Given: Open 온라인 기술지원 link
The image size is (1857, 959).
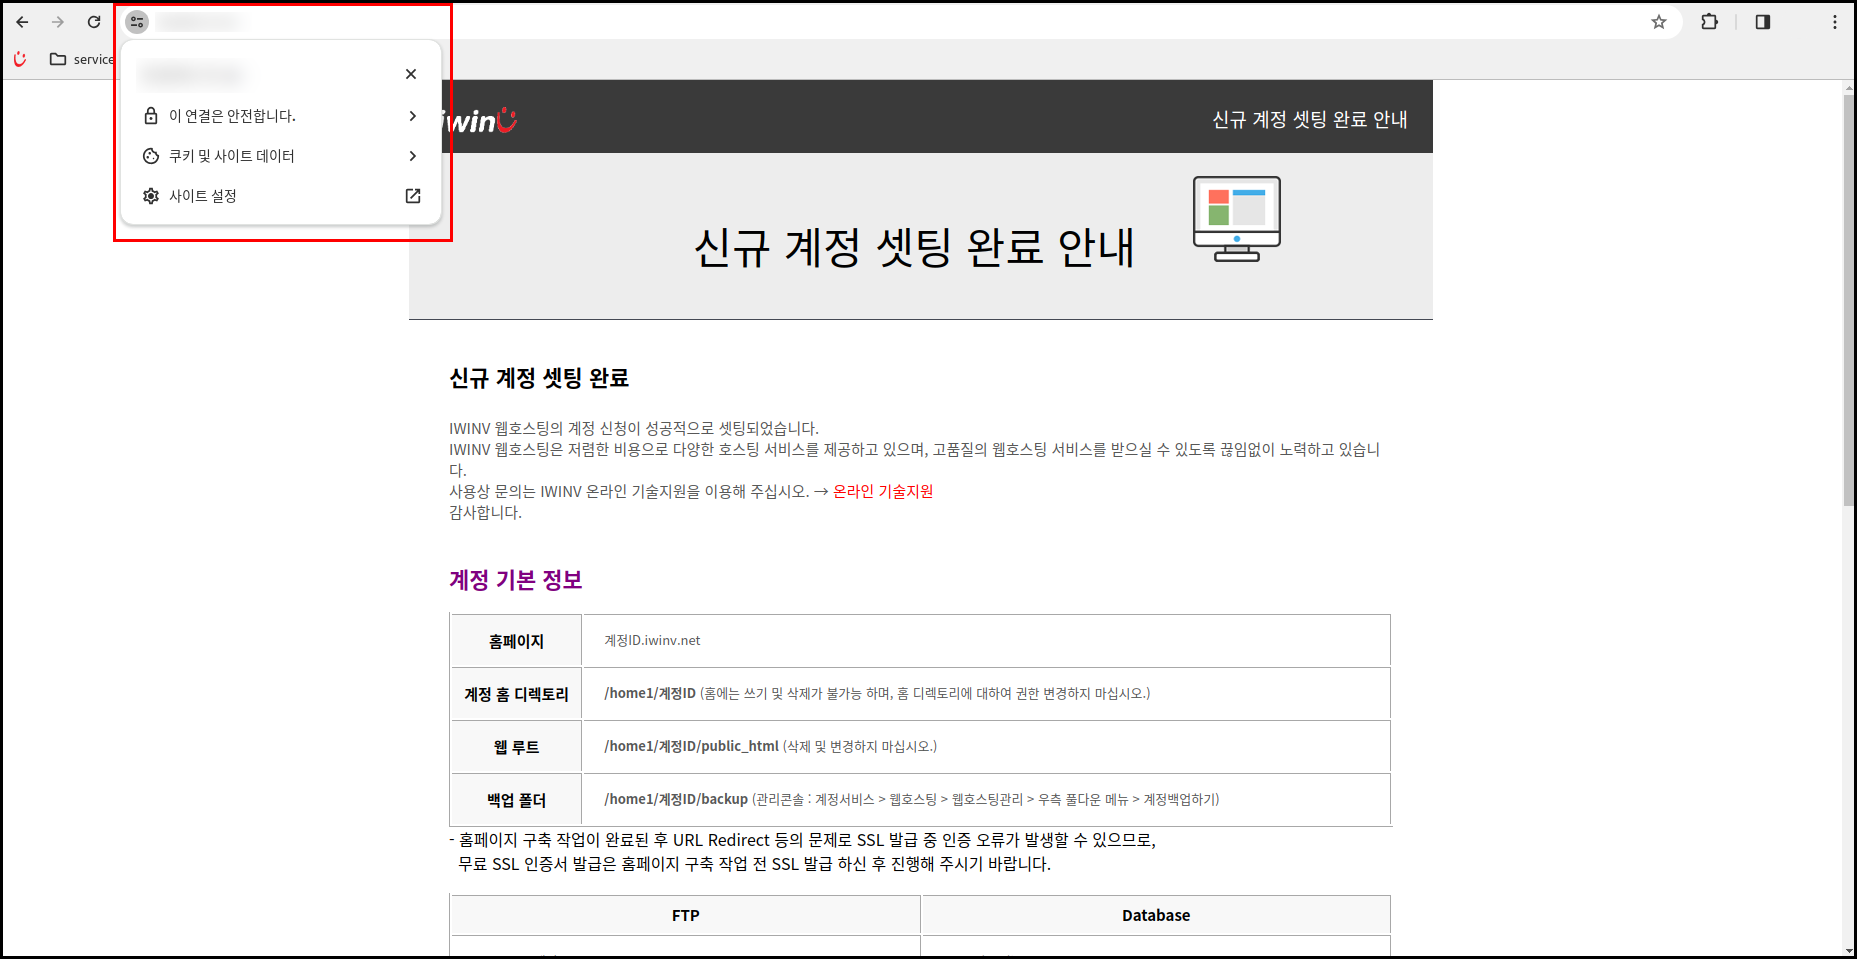Looking at the screenshot, I should pos(883,491).
